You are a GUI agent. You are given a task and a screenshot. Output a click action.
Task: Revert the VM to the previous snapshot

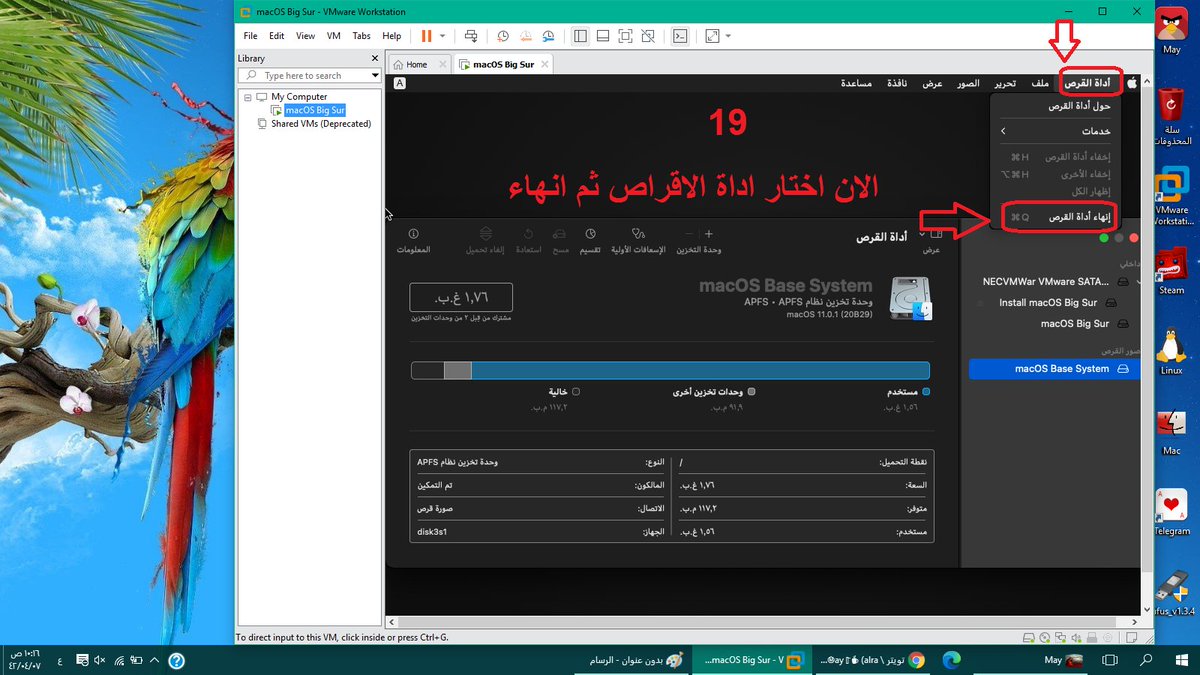(525, 36)
